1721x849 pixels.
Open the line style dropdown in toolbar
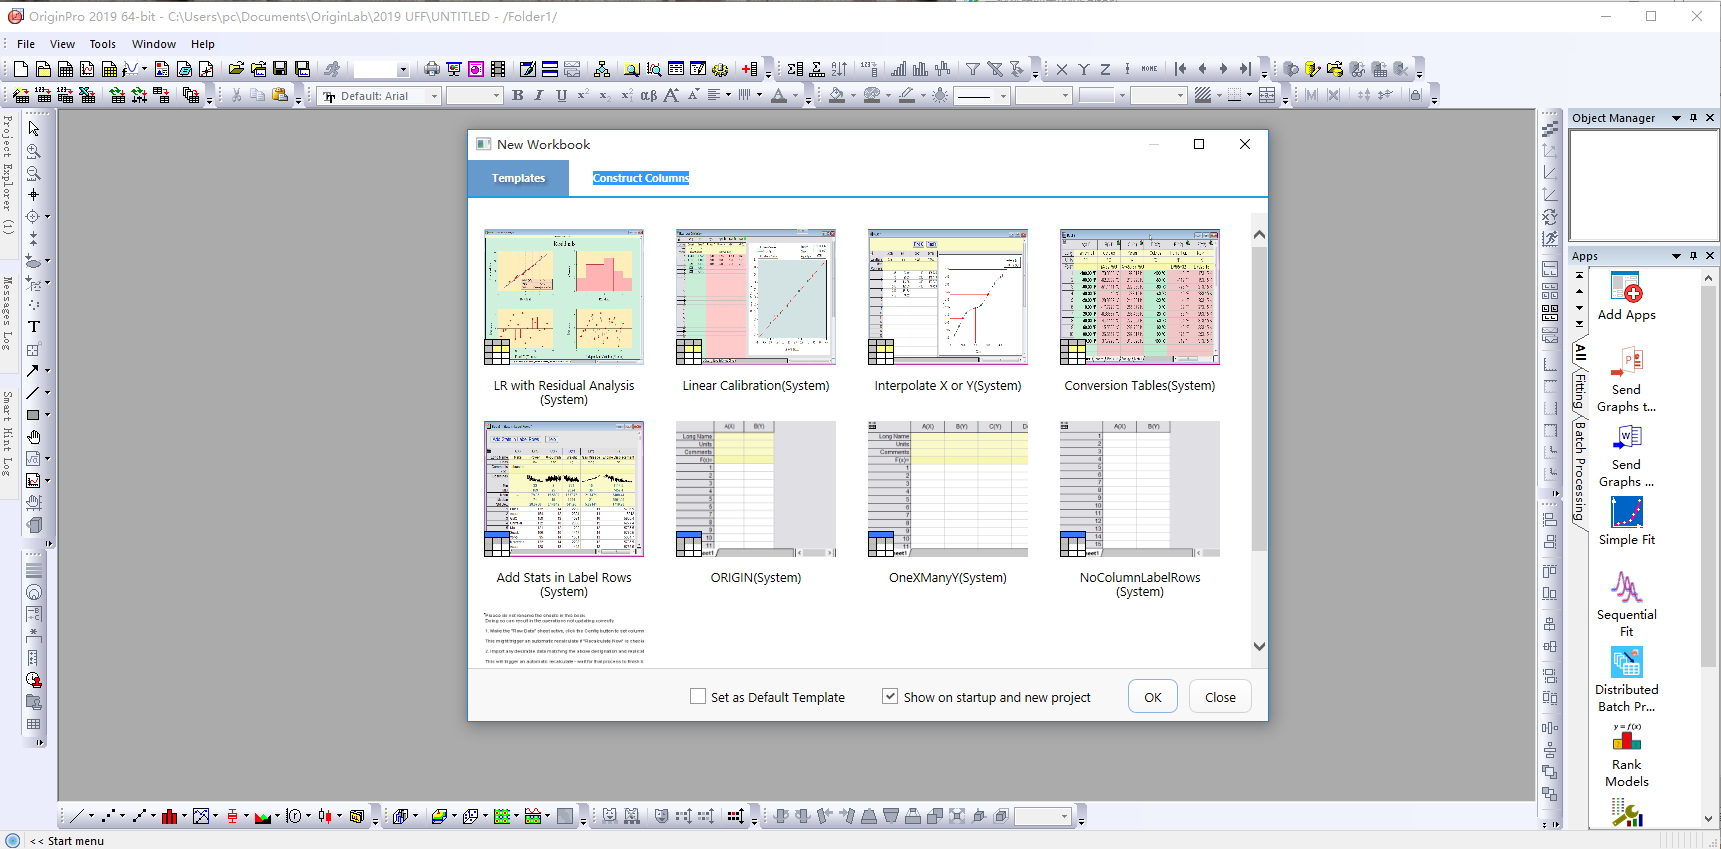point(1003,96)
